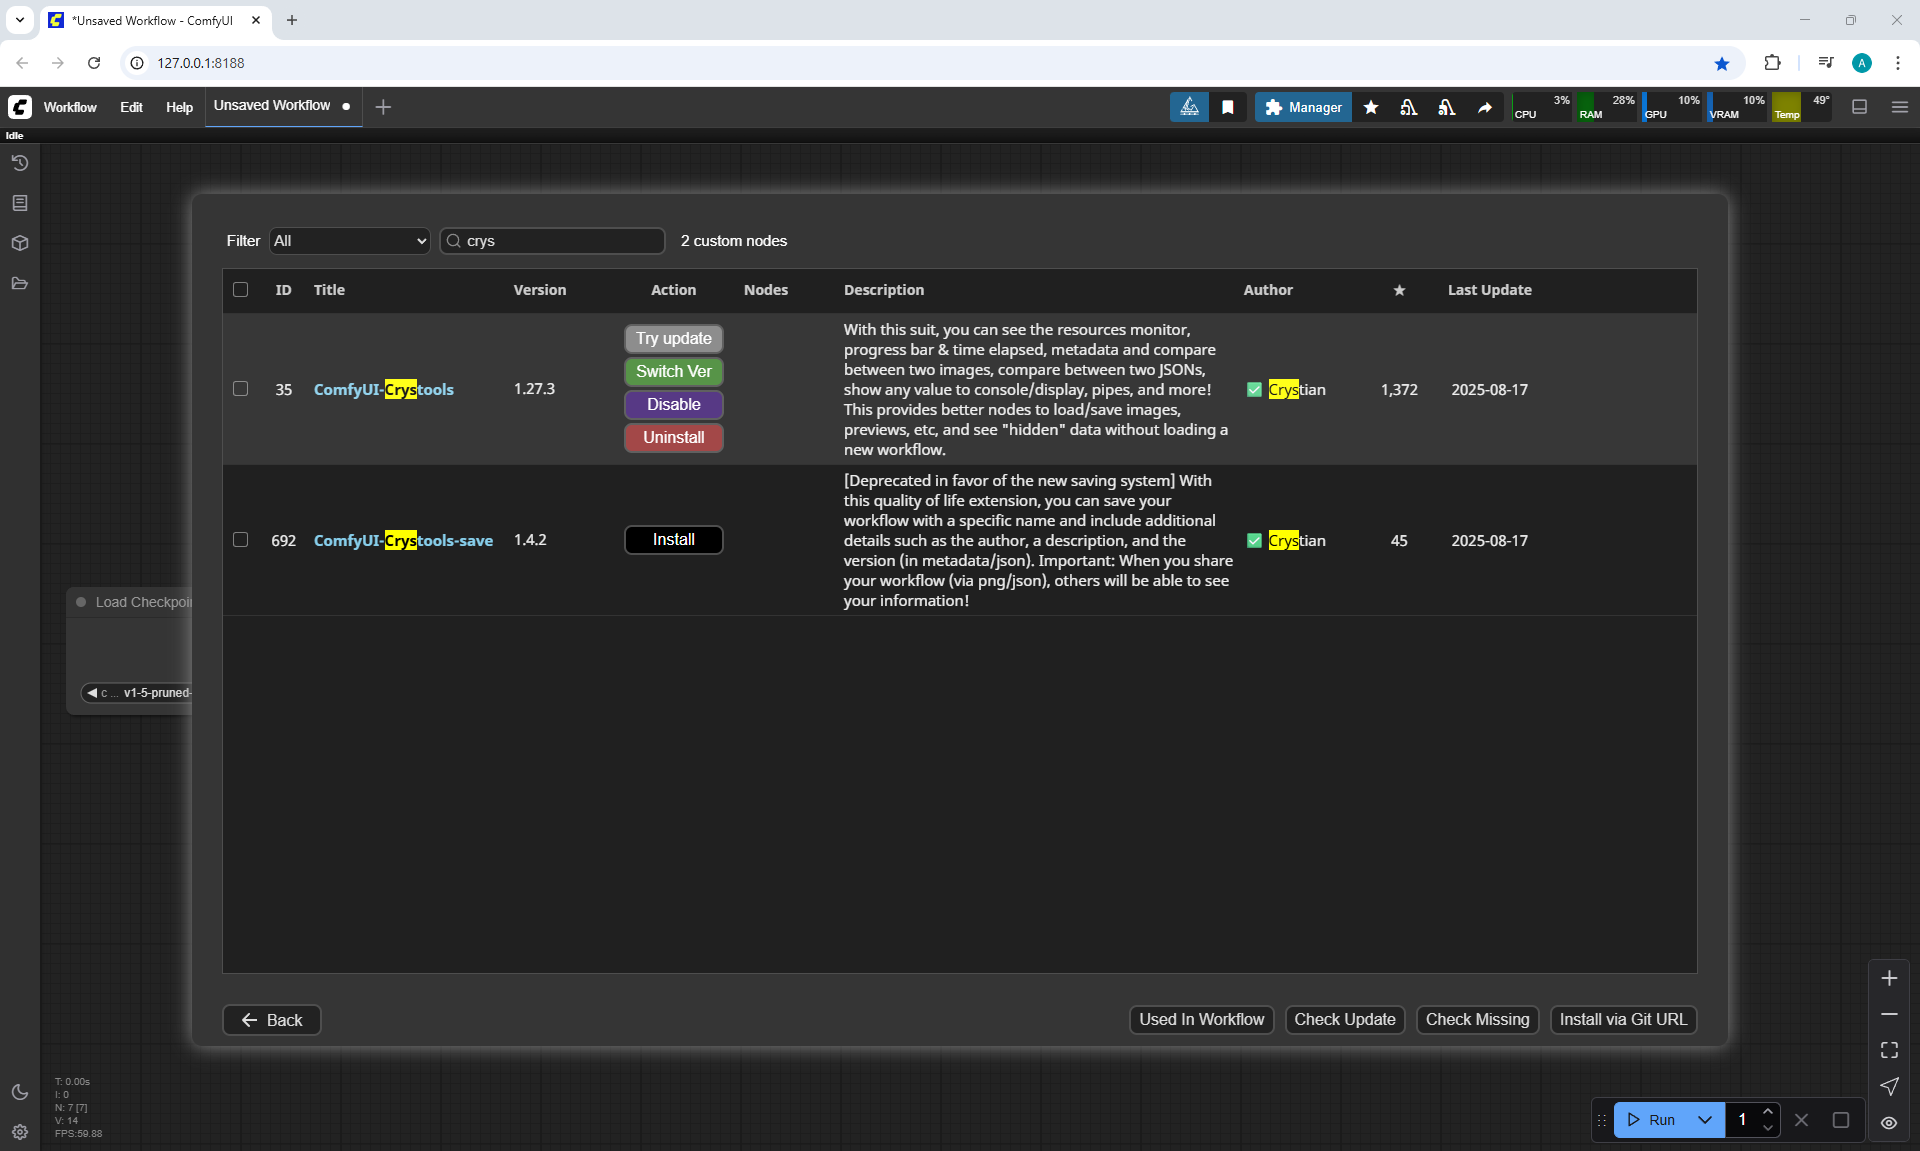1920x1151 pixels.
Task: Open the Workflow menu
Action: pos(70,107)
